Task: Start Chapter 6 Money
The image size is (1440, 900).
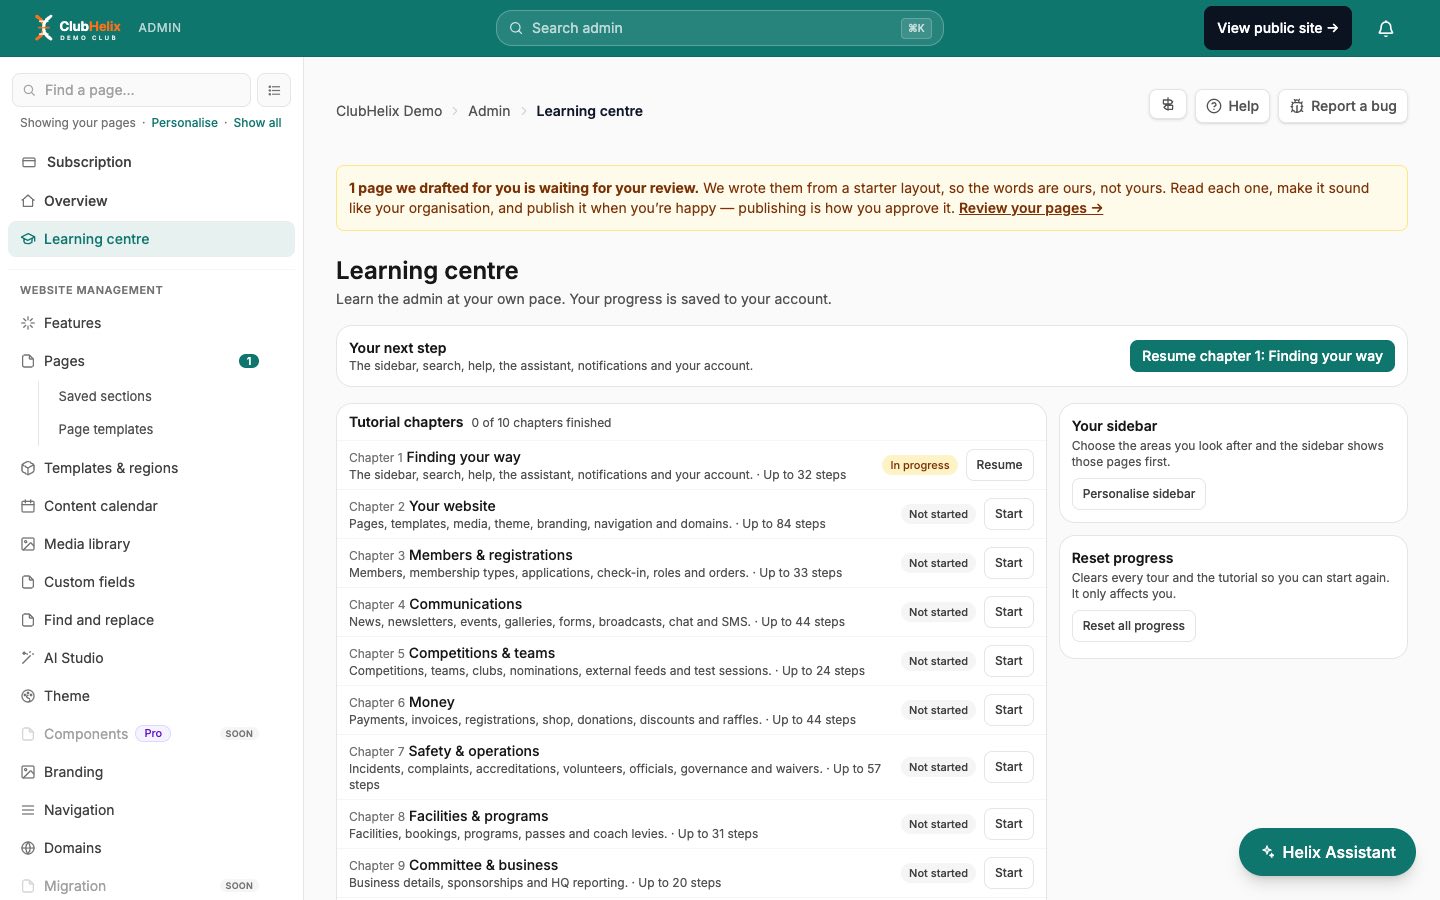Action: 1009,710
